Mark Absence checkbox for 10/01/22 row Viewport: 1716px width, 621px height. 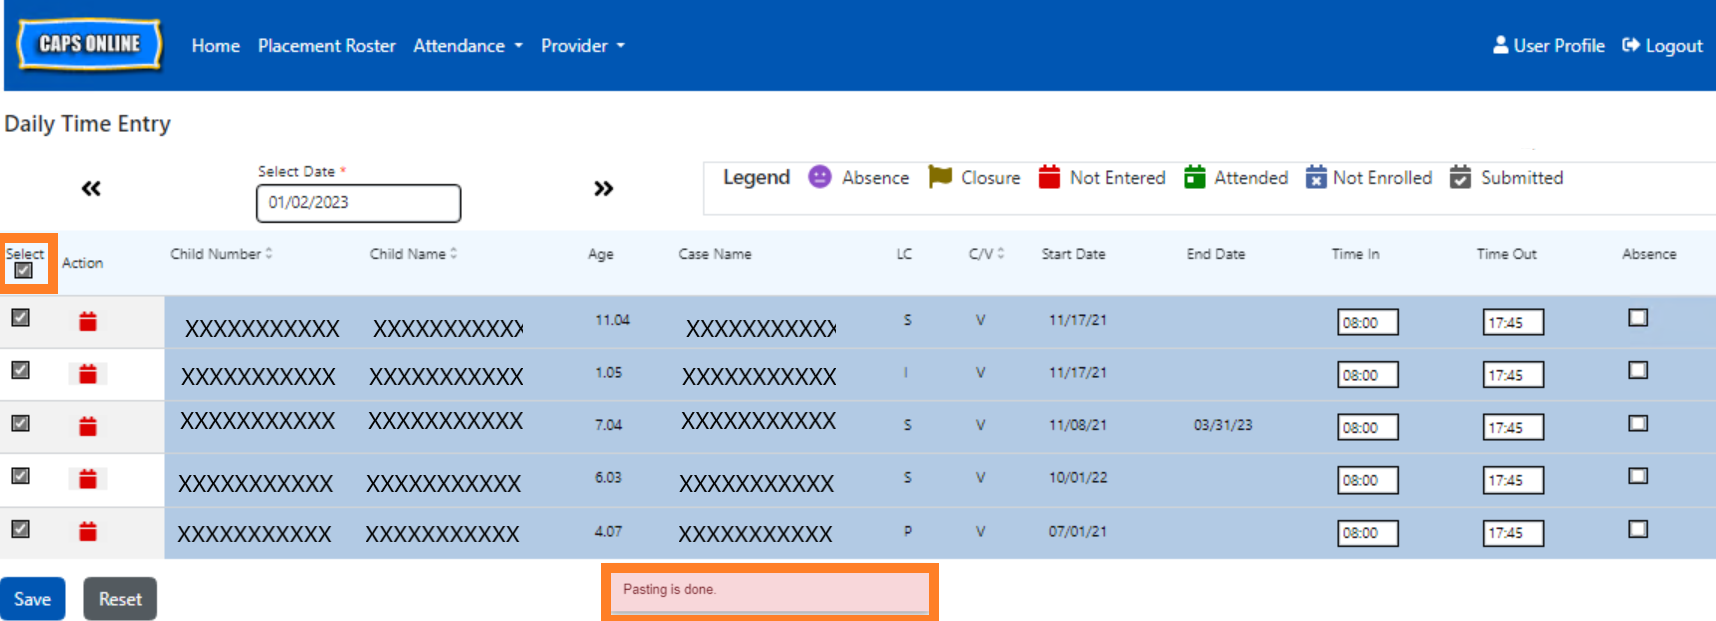tap(1638, 476)
